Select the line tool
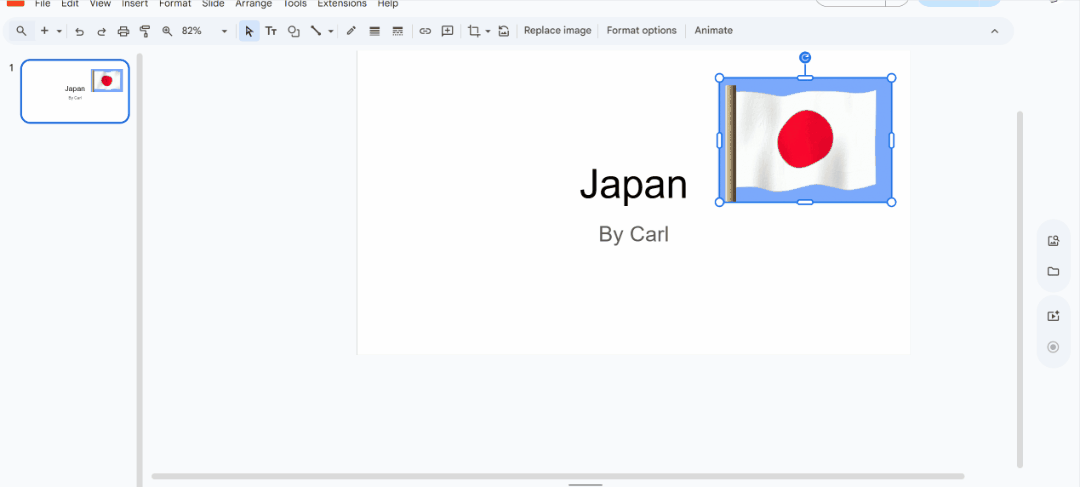1080x487 pixels. point(315,31)
